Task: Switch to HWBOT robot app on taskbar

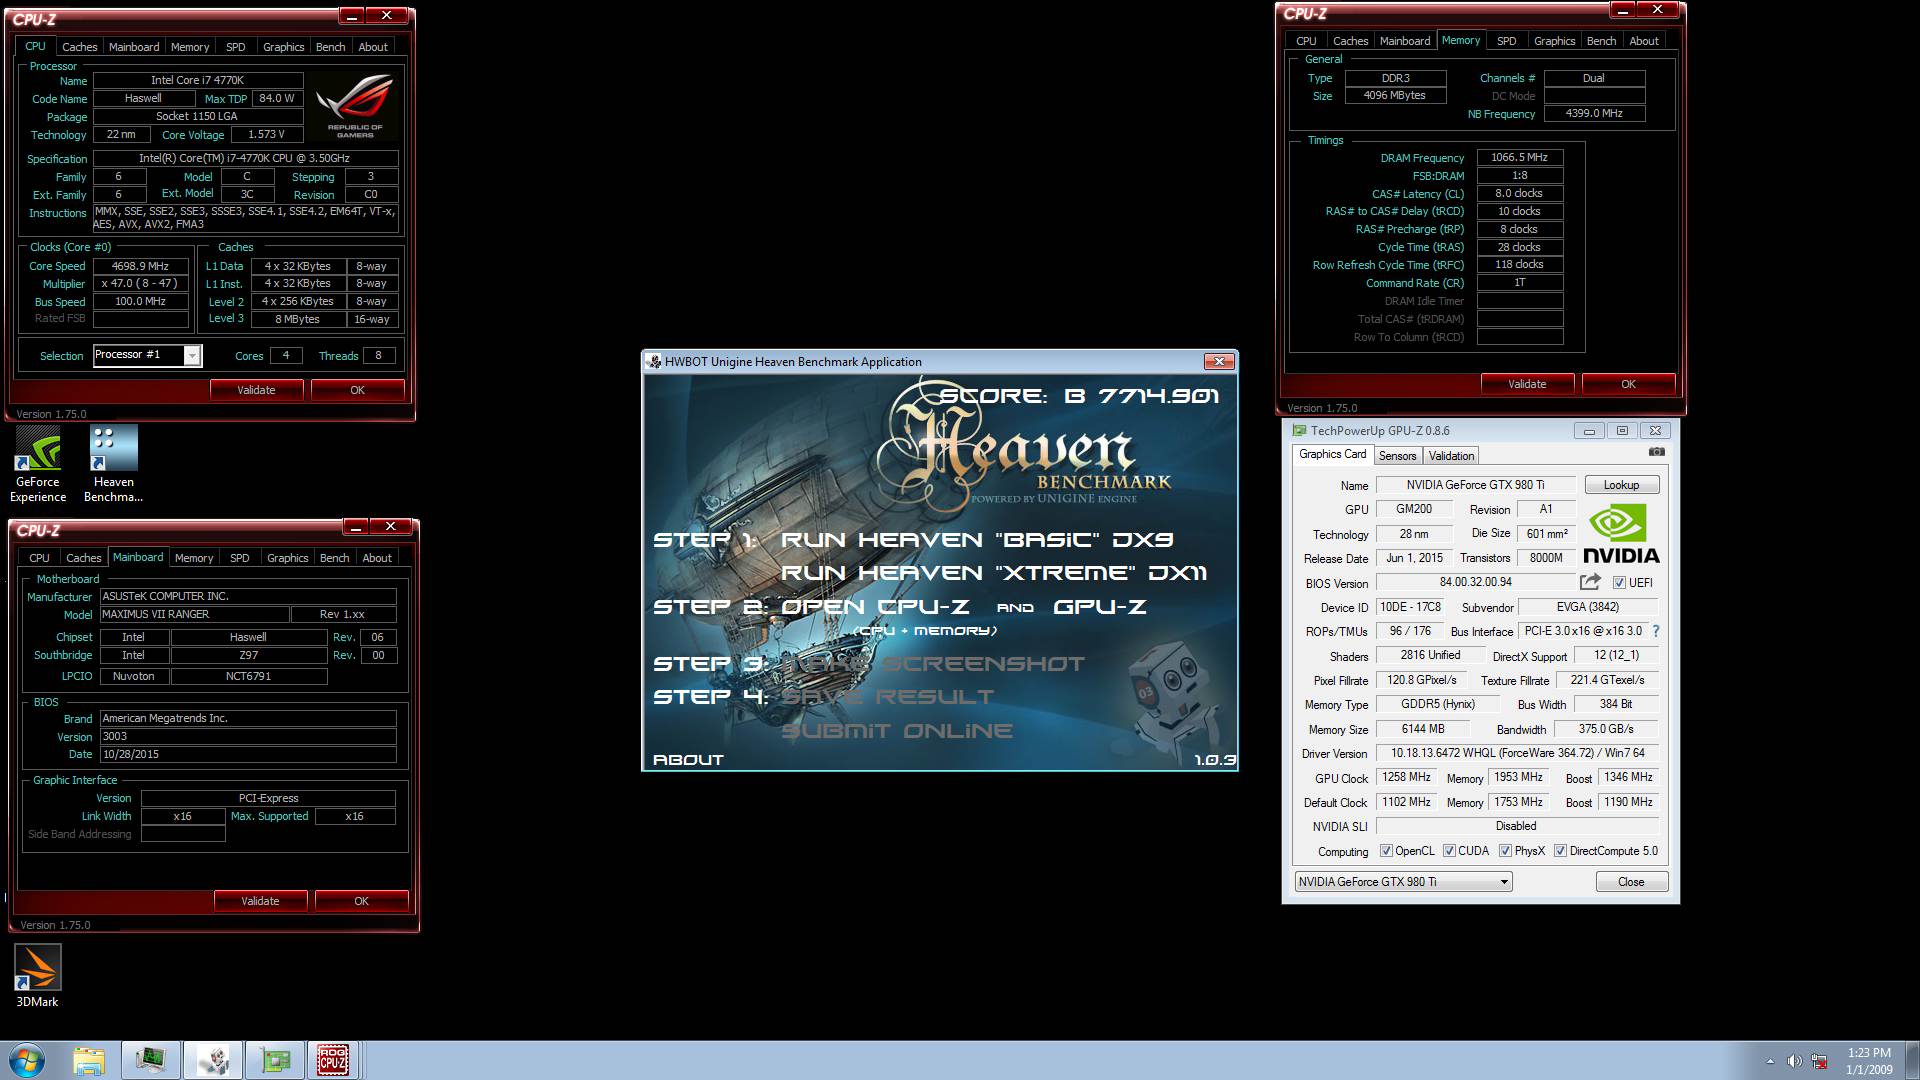Action: pyautogui.click(x=213, y=1060)
